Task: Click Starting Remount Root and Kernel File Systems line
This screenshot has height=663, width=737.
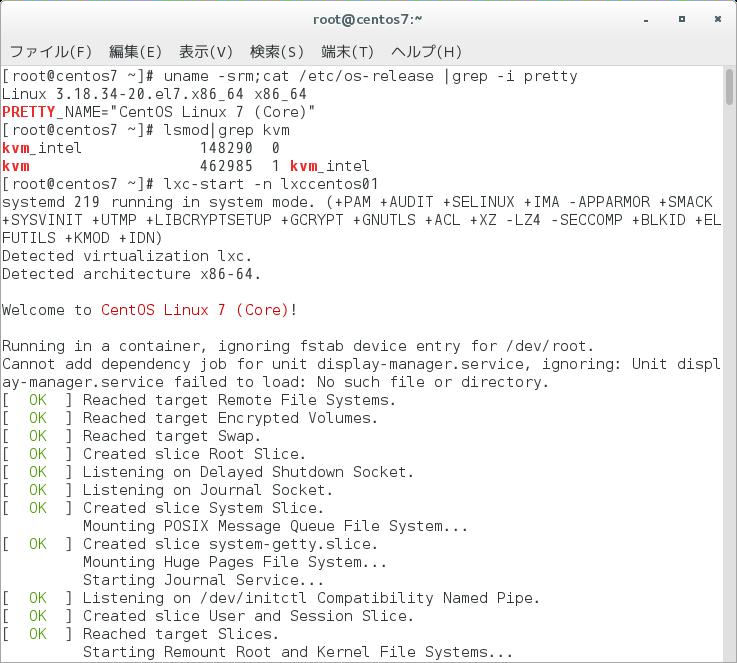Action: coord(298,652)
